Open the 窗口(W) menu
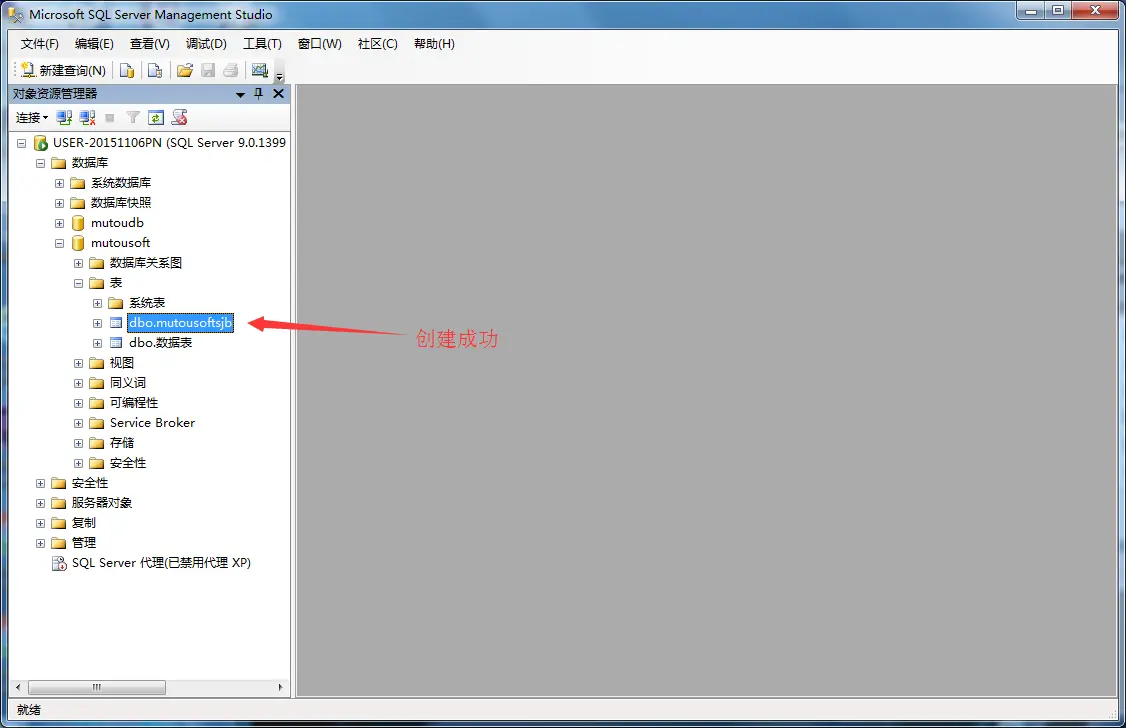 point(320,44)
